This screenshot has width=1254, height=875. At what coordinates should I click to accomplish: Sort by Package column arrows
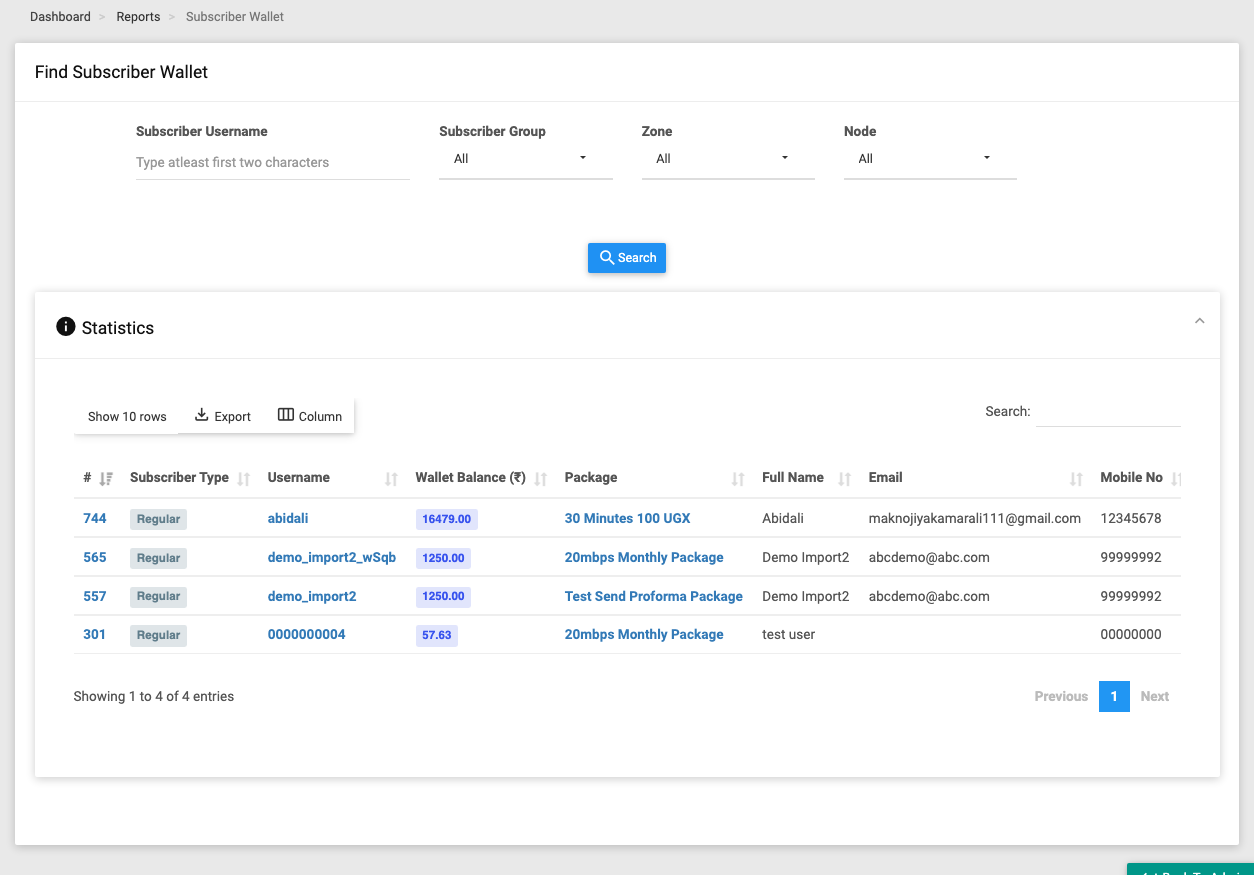pos(738,479)
